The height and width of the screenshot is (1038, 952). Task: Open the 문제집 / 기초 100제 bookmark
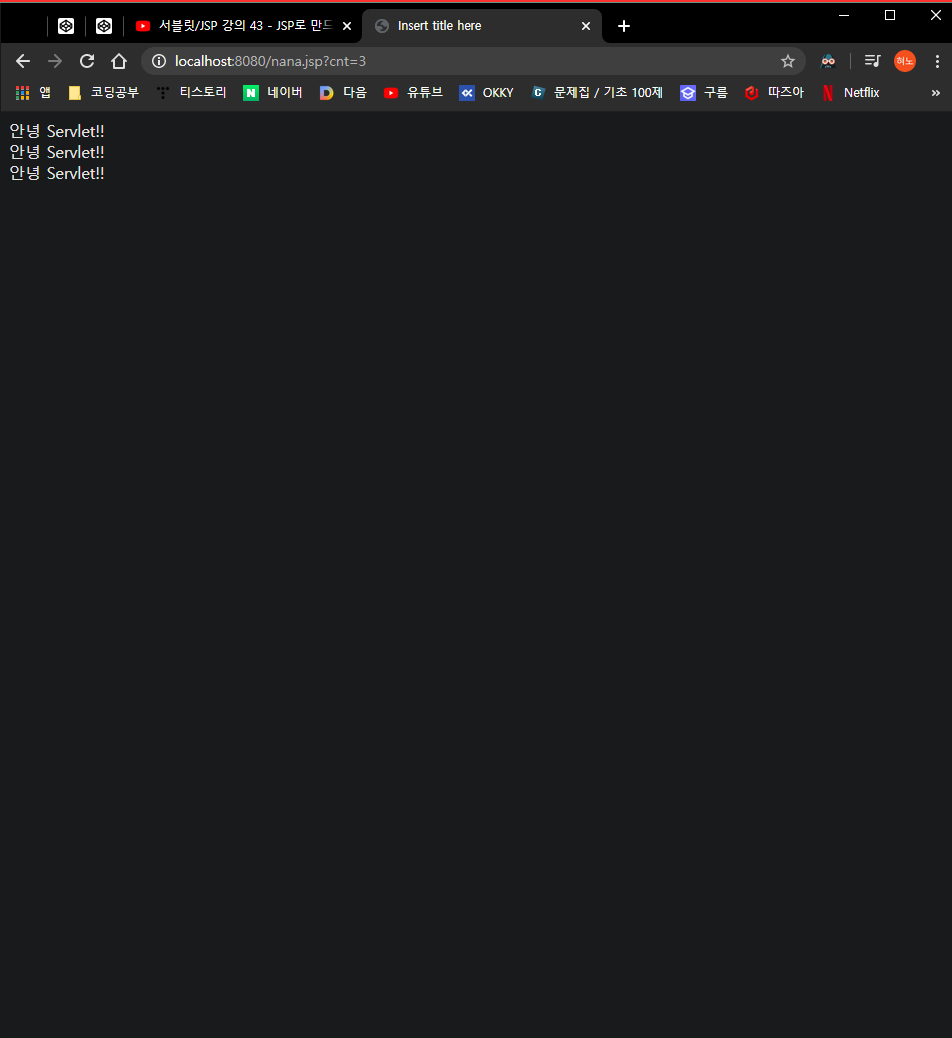[597, 93]
